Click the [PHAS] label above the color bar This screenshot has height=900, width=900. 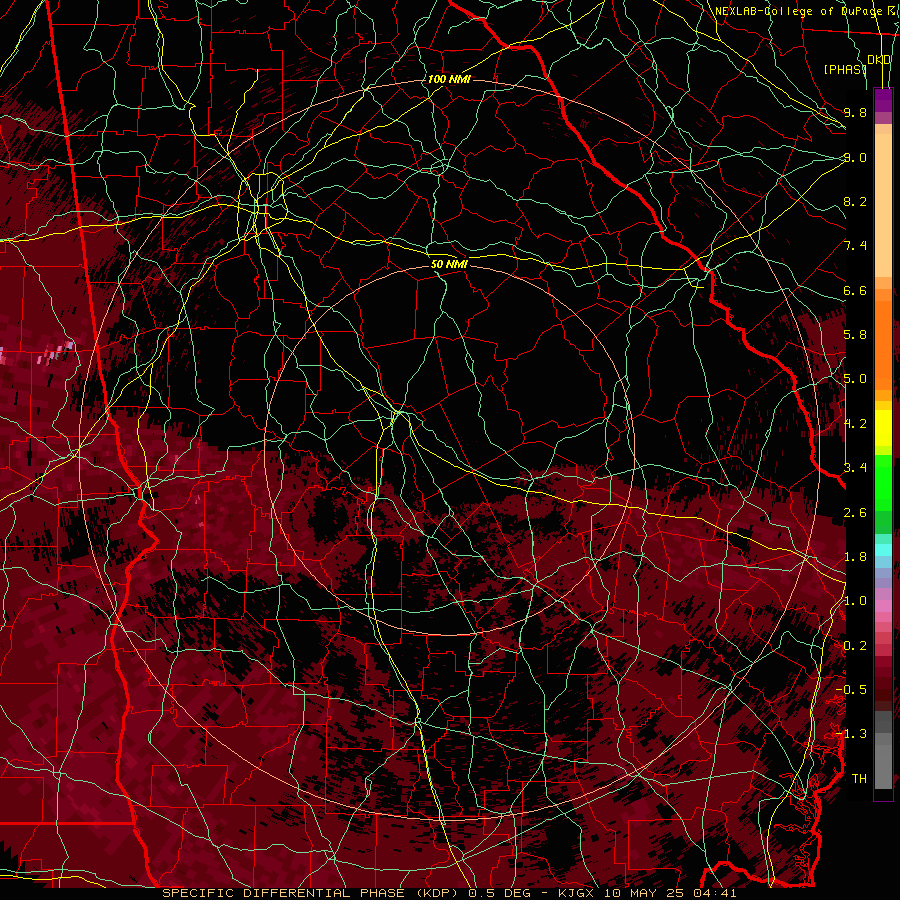pyautogui.click(x=845, y=69)
